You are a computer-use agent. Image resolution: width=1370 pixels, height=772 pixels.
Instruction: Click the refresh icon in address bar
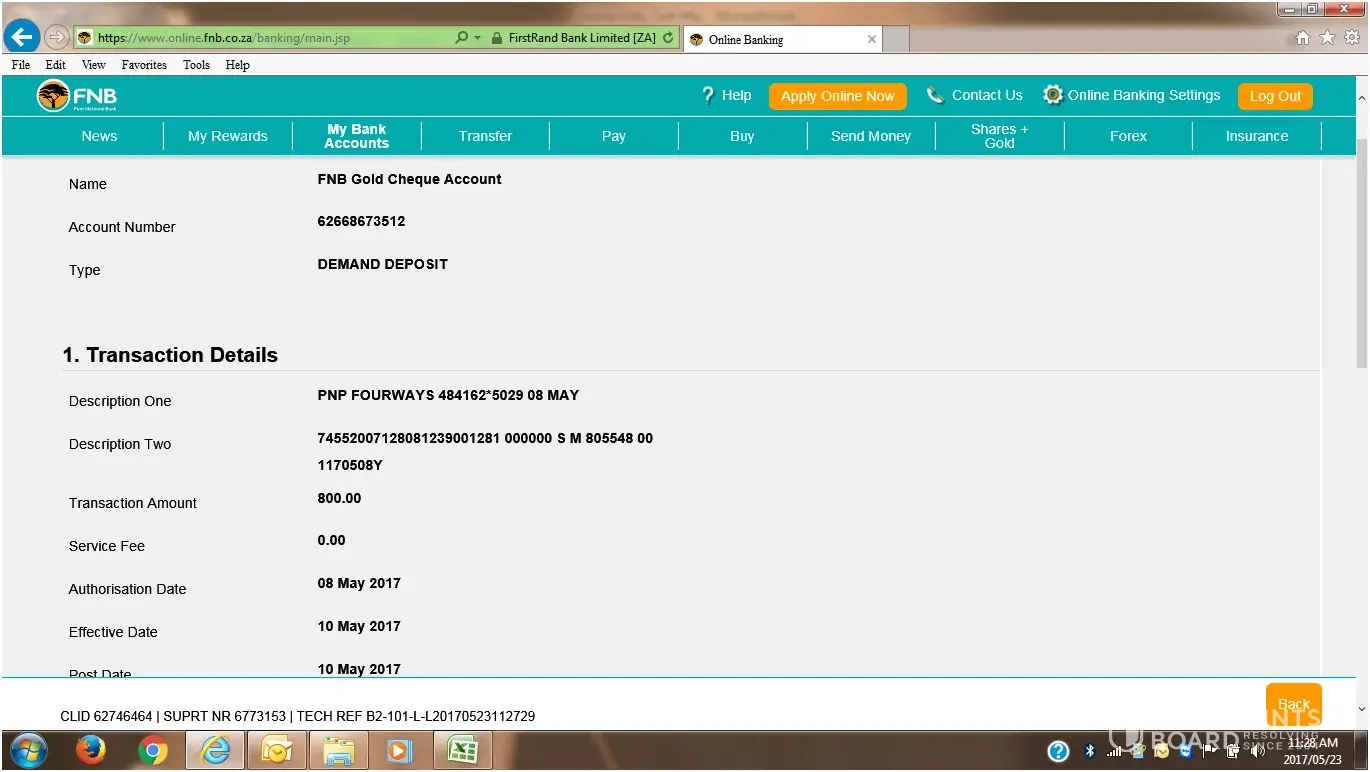668,38
